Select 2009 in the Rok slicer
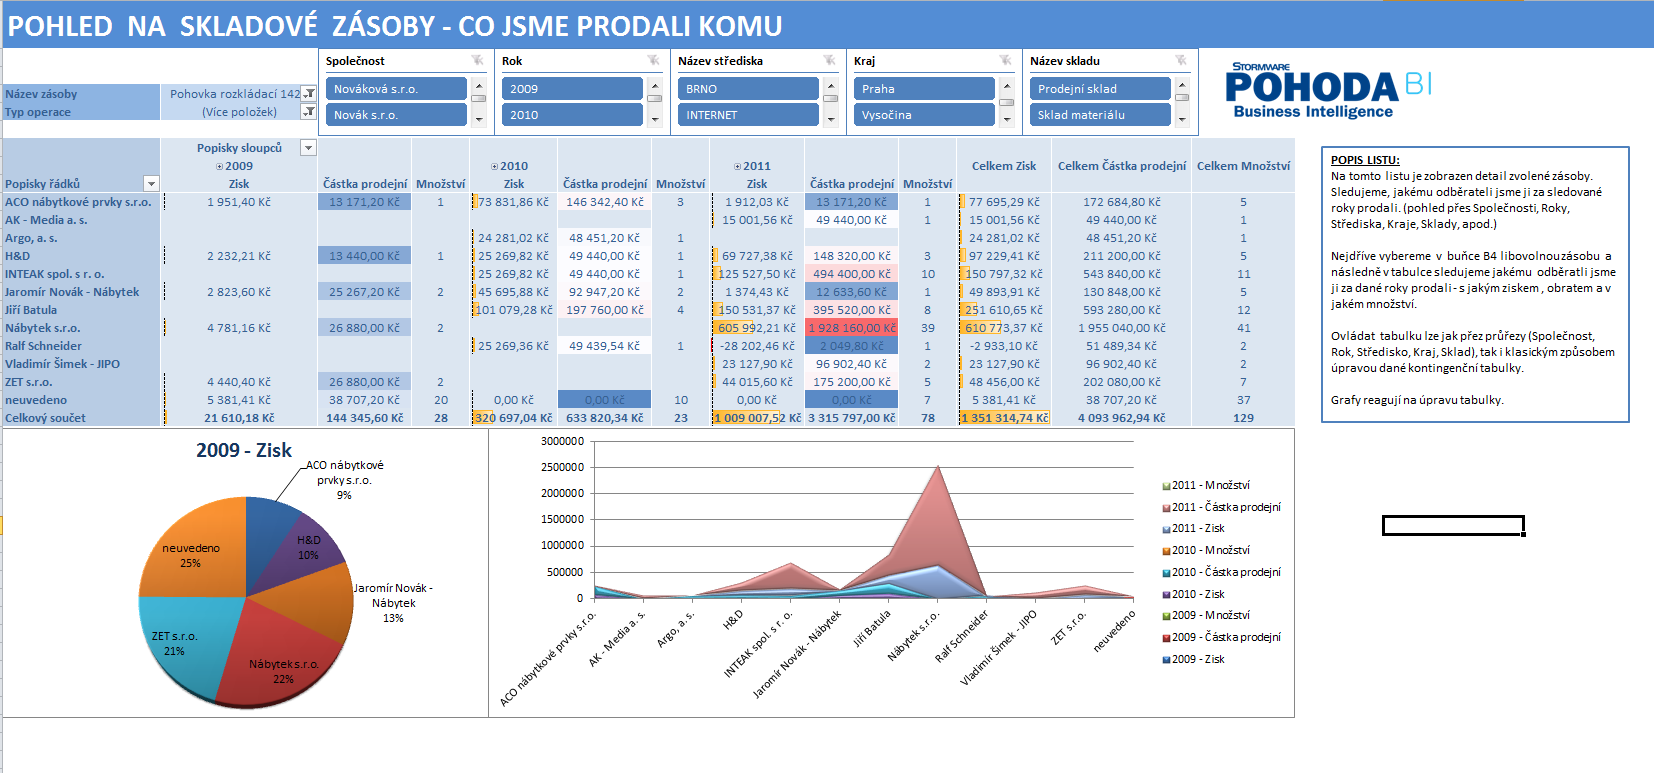The width and height of the screenshot is (1654, 773). coord(571,89)
